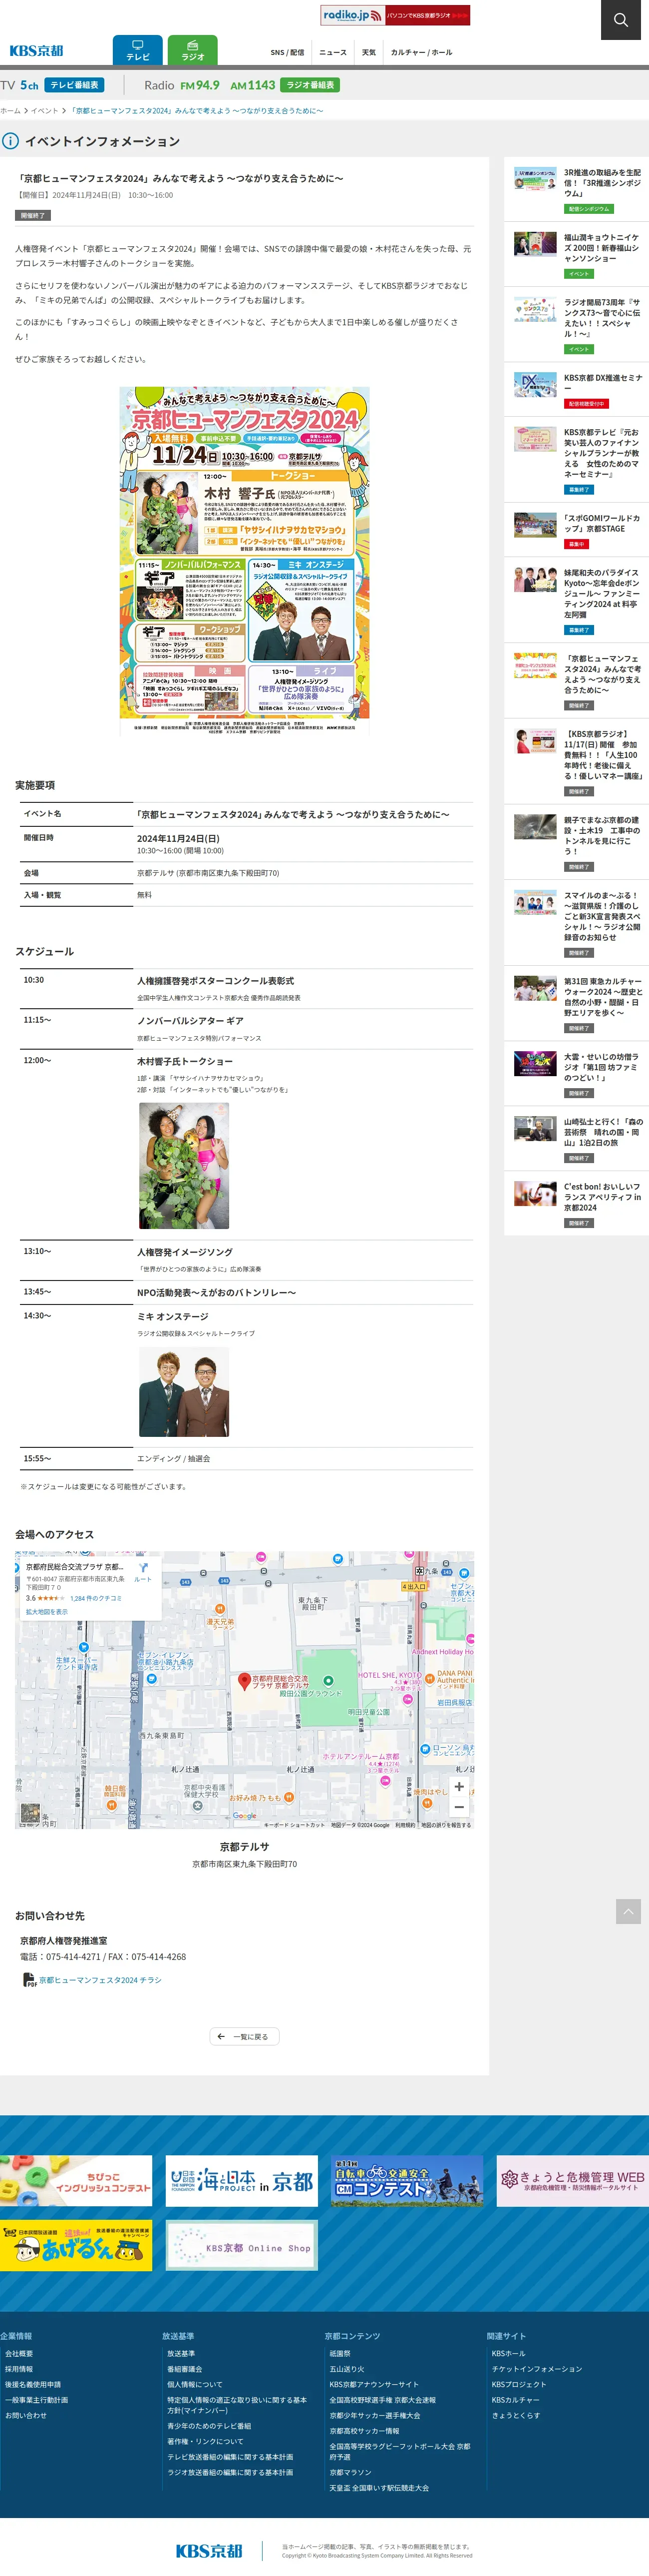
Task: Open footer お問い合わせ link
Action: [26, 2415]
